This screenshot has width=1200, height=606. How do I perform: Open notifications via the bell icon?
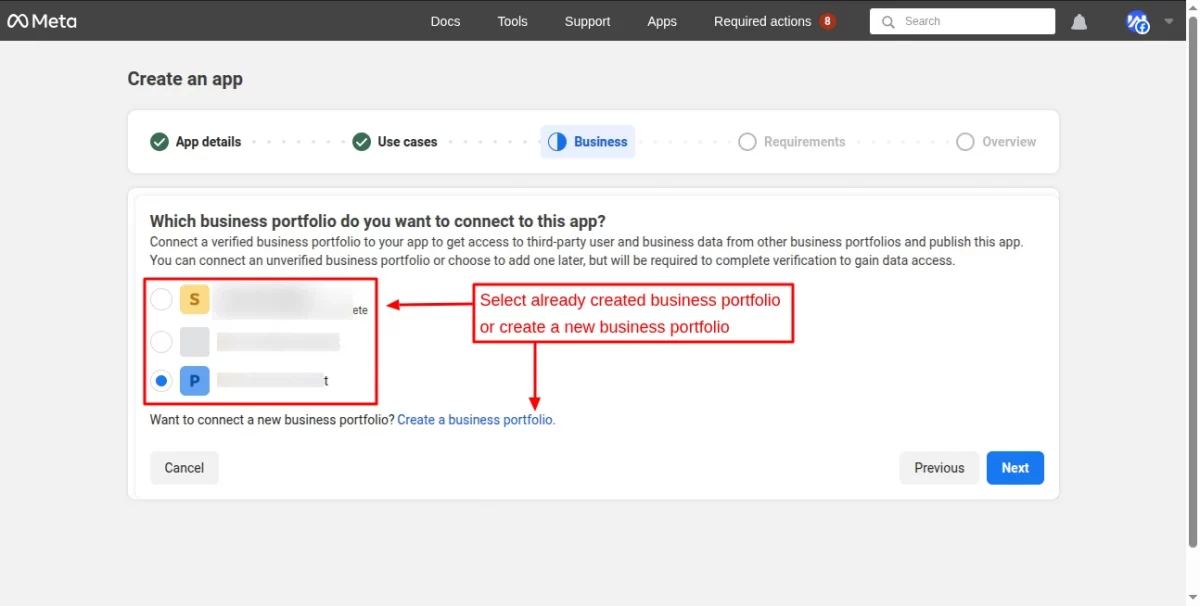click(1079, 21)
